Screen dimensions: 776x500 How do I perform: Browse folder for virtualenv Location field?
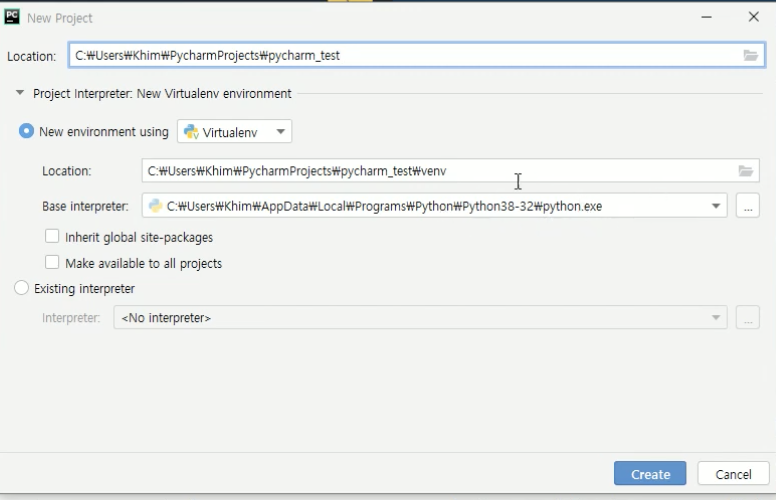[745, 171]
